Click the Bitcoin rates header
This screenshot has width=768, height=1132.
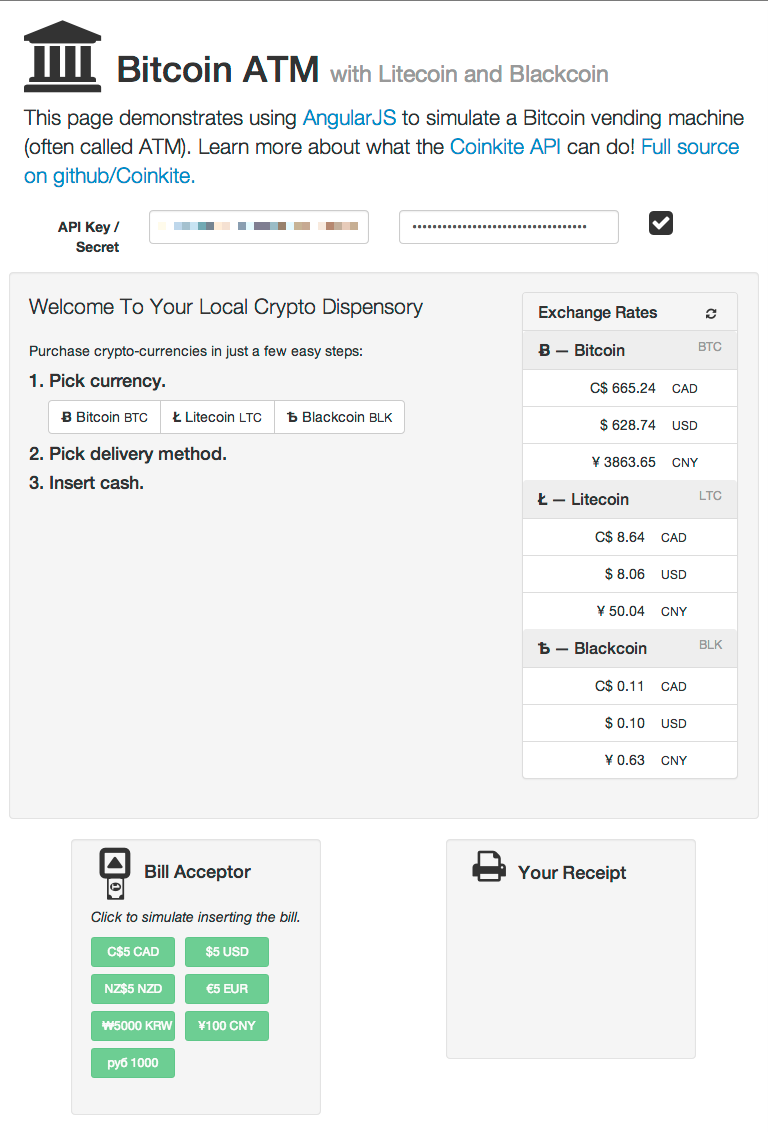coord(629,351)
